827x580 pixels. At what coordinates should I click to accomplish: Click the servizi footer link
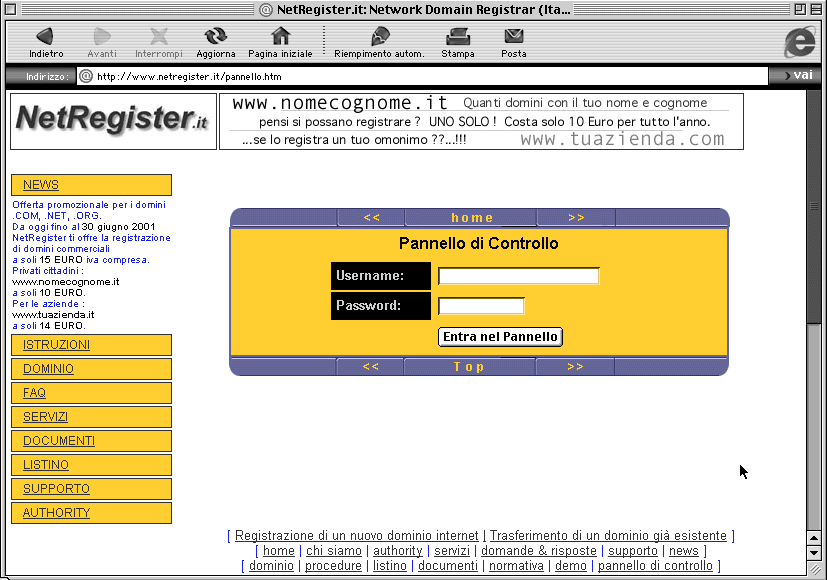tap(452, 551)
